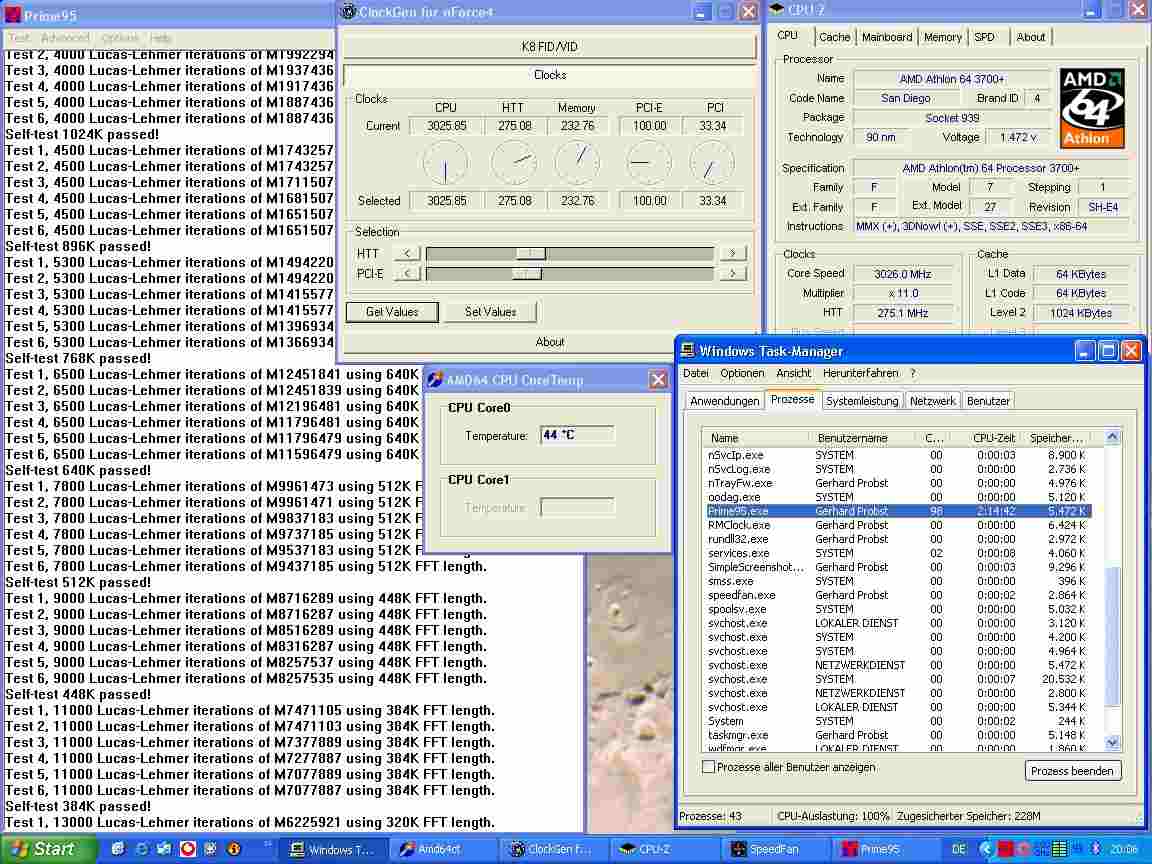Open the Optionen menu in Task-Manager
Image resolution: width=1152 pixels, height=864 pixels.
(x=742, y=373)
